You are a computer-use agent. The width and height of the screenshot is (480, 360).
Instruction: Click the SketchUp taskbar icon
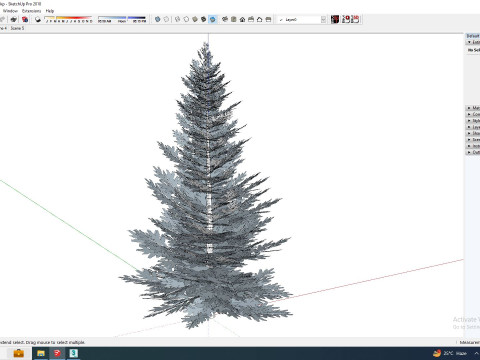[x=57, y=353]
